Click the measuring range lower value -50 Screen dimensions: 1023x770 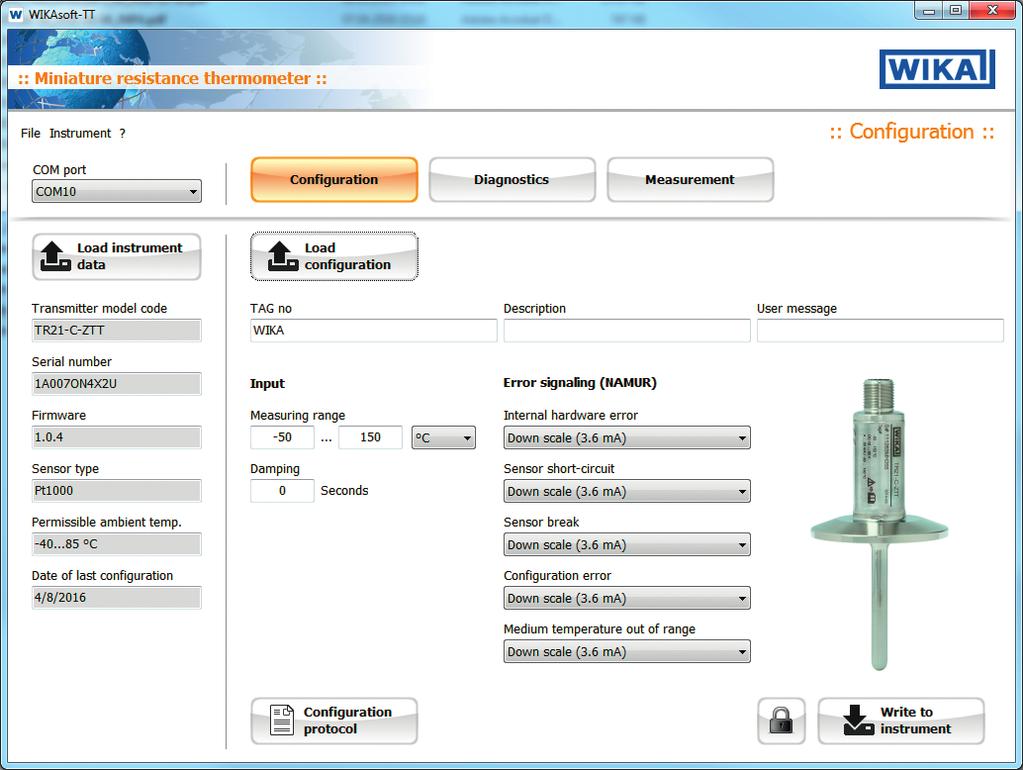point(282,437)
